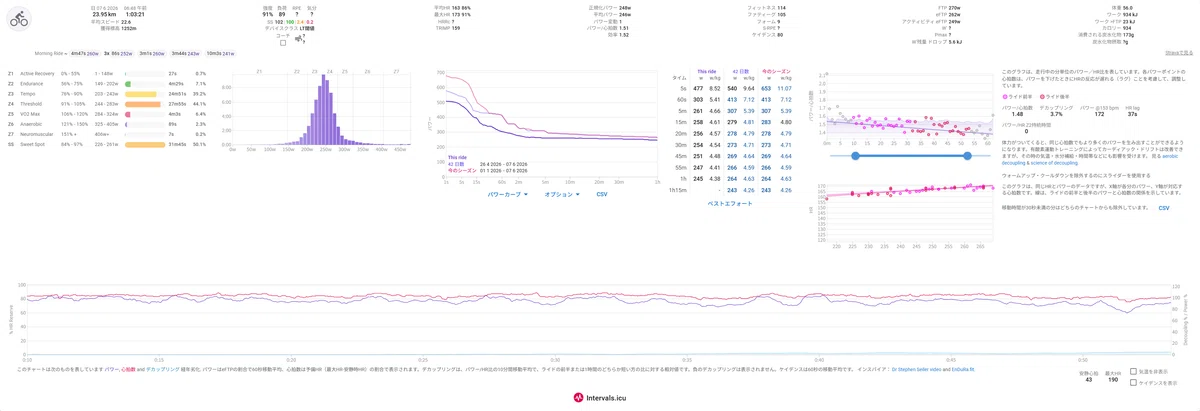
Task: Click the comment icon beside the coach checkbox
Action: pyautogui.click(x=298, y=39)
